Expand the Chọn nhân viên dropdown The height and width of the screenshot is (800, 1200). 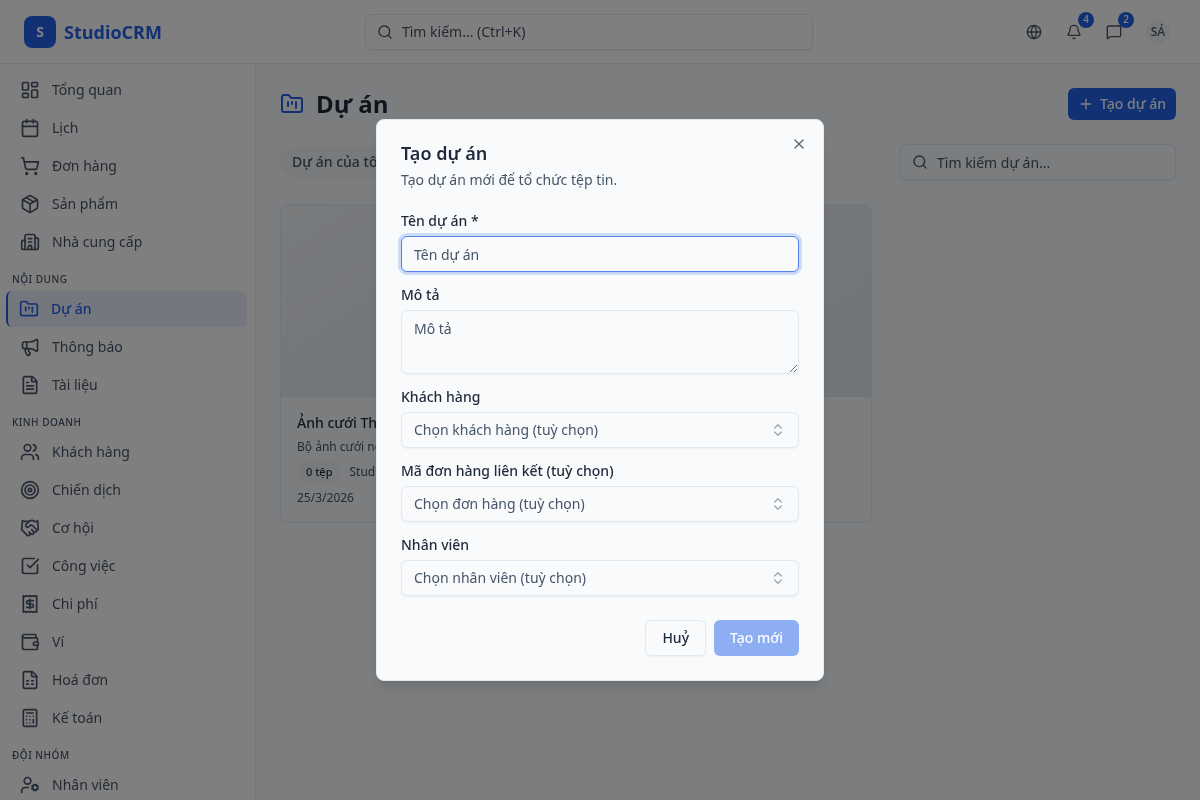point(599,578)
